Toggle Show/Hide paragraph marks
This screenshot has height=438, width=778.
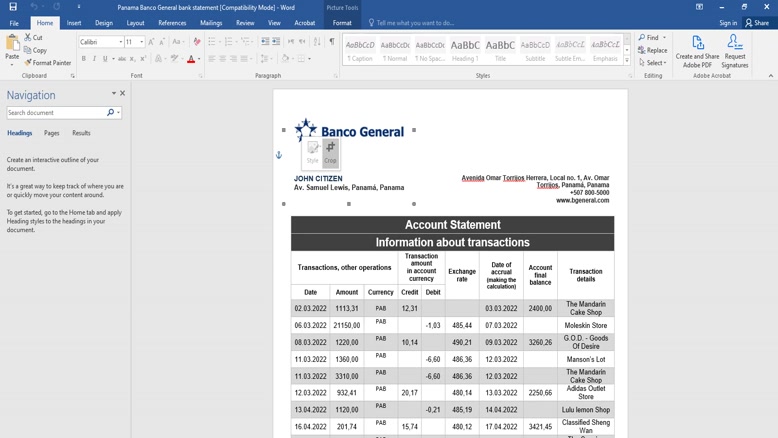point(332,42)
